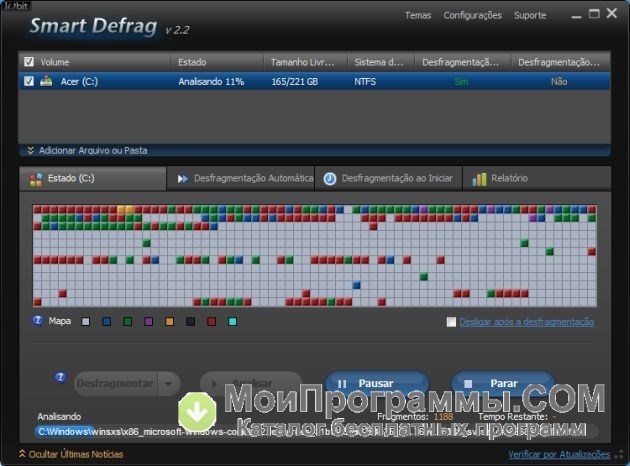Enable Desligar após a desfragmentação checkbox
The width and height of the screenshot is (630, 466).
click(x=451, y=322)
